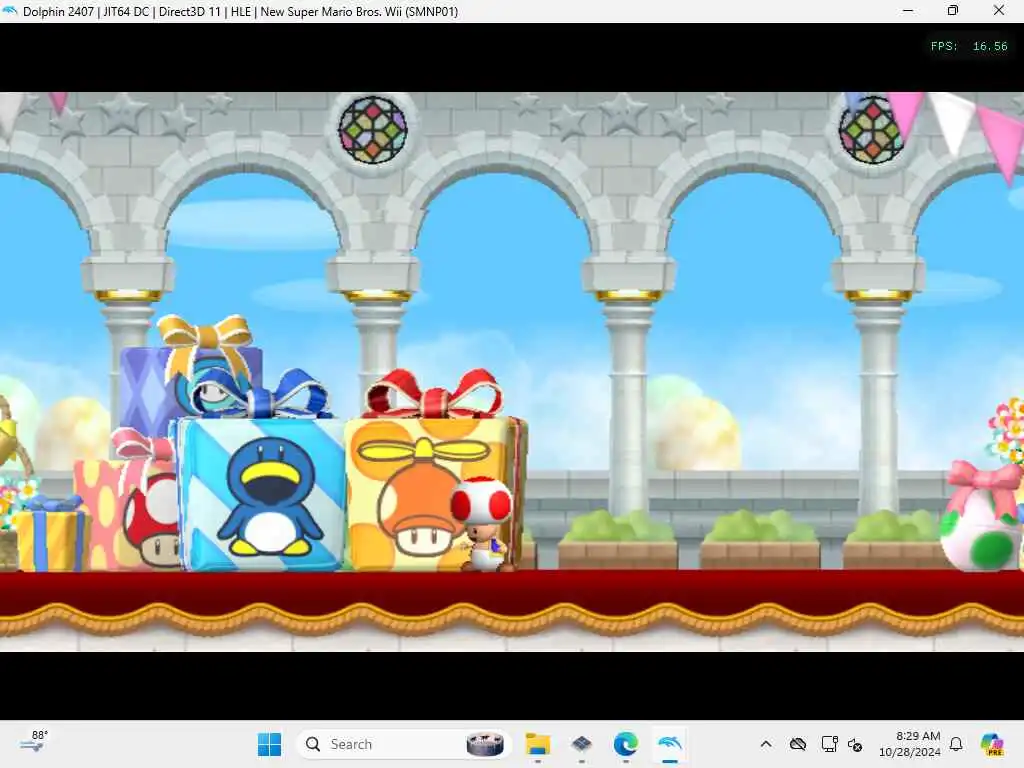Click the Toad character in the game
The image size is (1024, 768).
484,524
